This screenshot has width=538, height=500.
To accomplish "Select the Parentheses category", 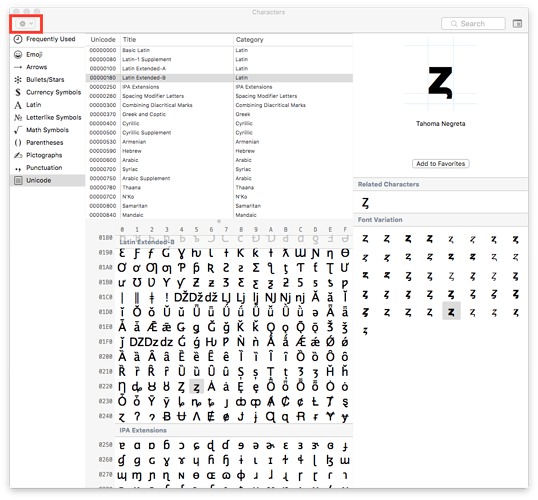I will [45, 142].
